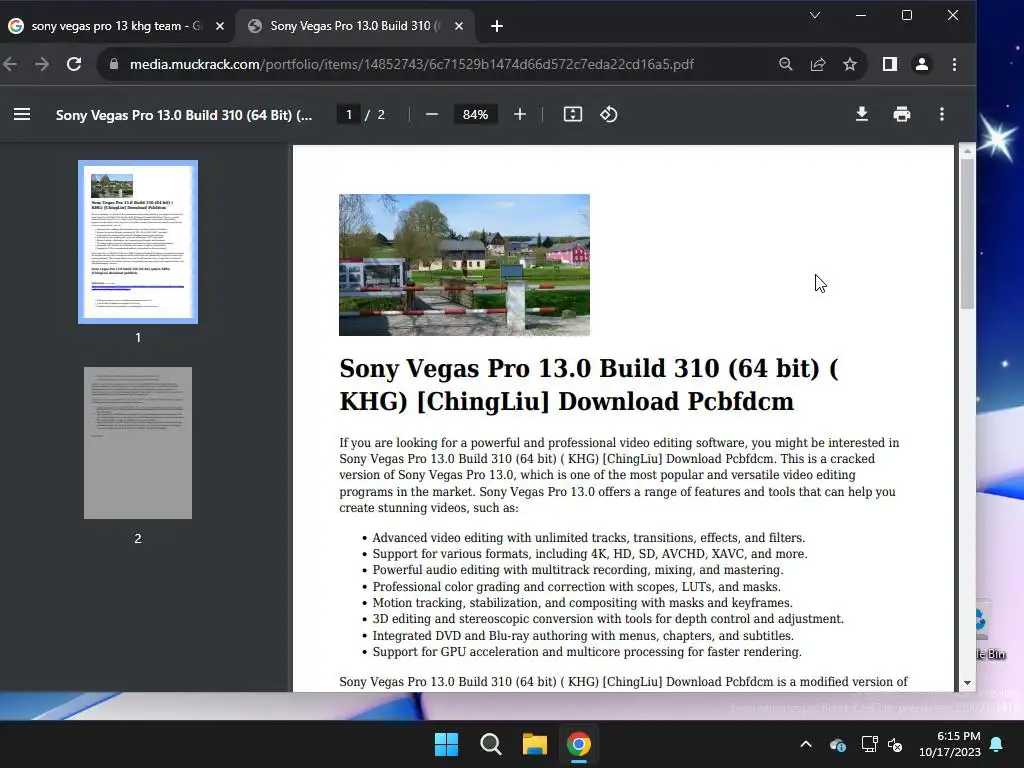
Task: Click bullet text 'Integrated DVD and Blu-ray authoring'
Action: (x=583, y=635)
